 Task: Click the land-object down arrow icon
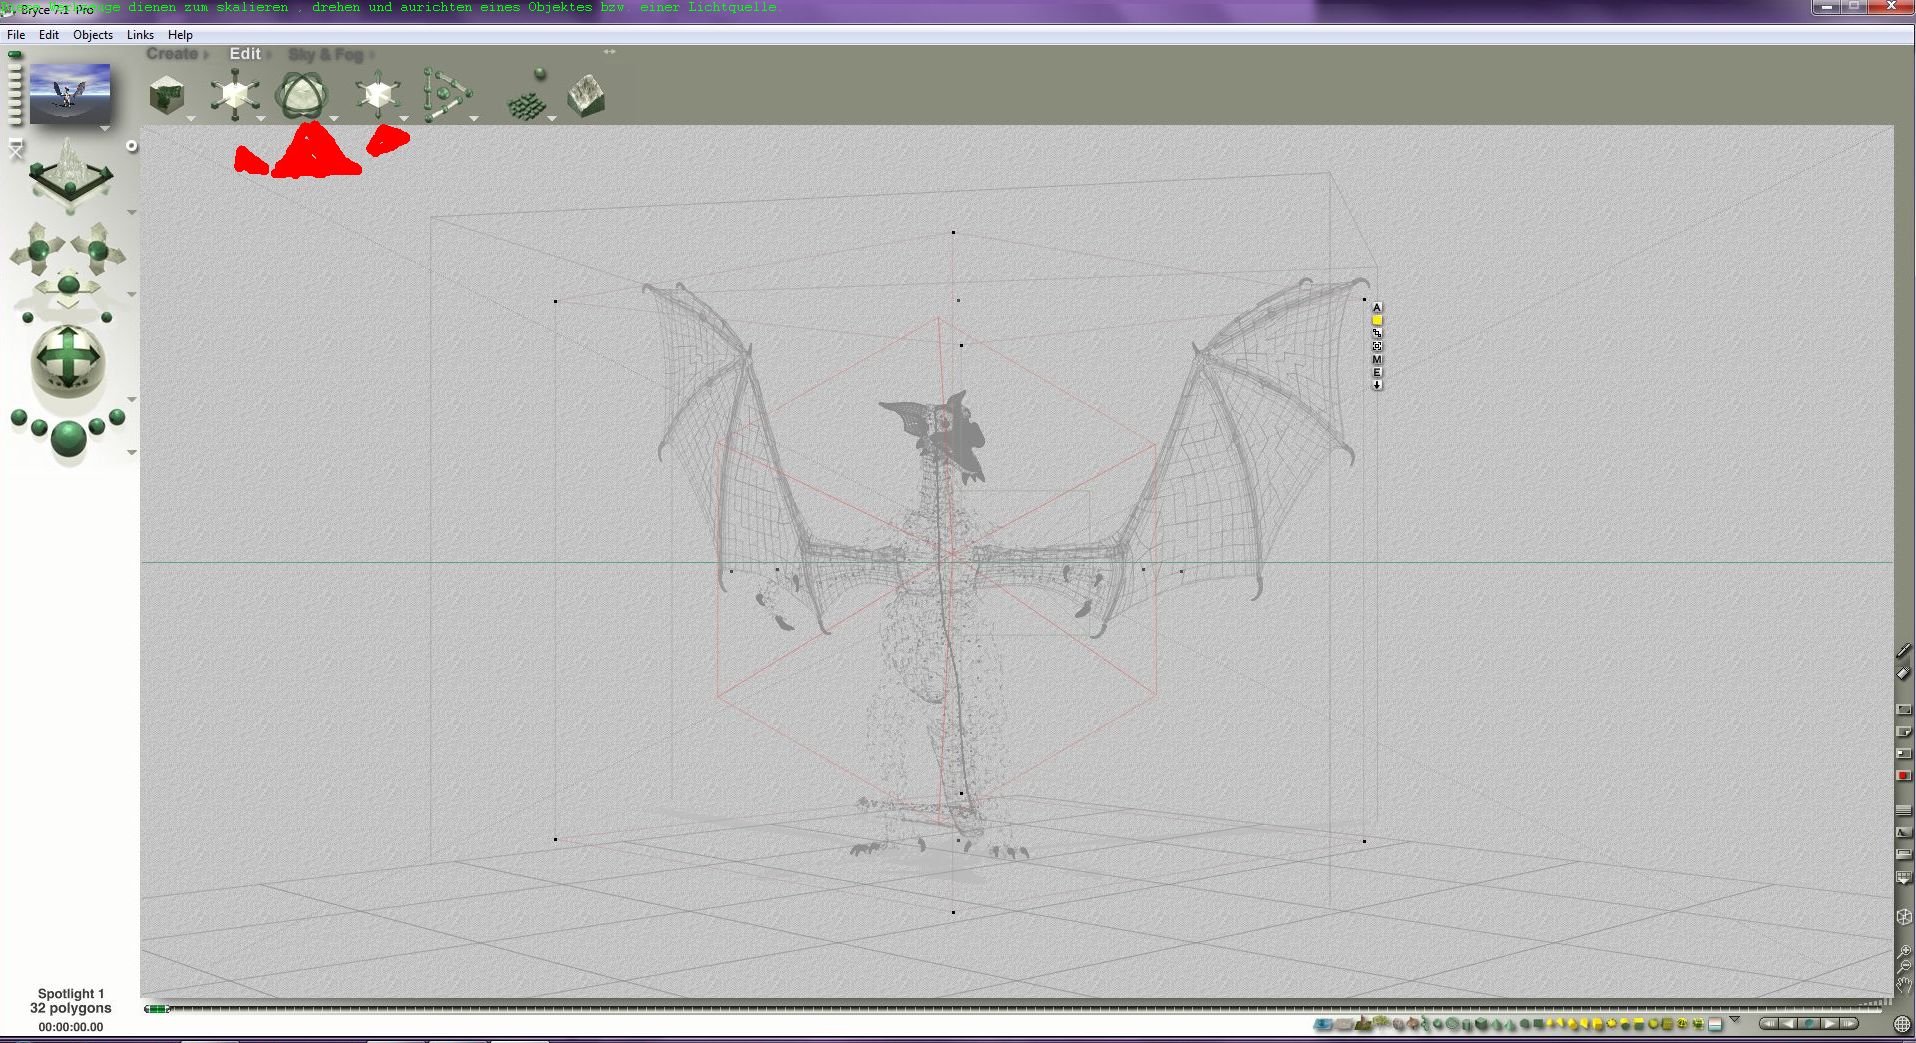click(1377, 385)
